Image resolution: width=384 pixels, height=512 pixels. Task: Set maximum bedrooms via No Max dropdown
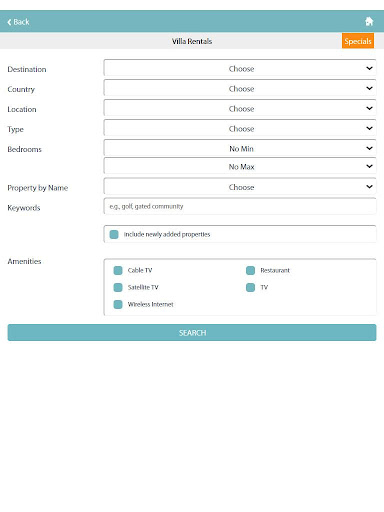coord(240,166)
